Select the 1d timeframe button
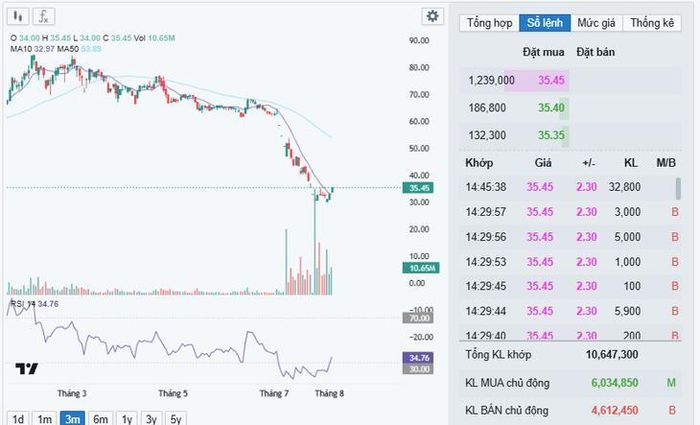The image size is (700, 425). (18, 419)
